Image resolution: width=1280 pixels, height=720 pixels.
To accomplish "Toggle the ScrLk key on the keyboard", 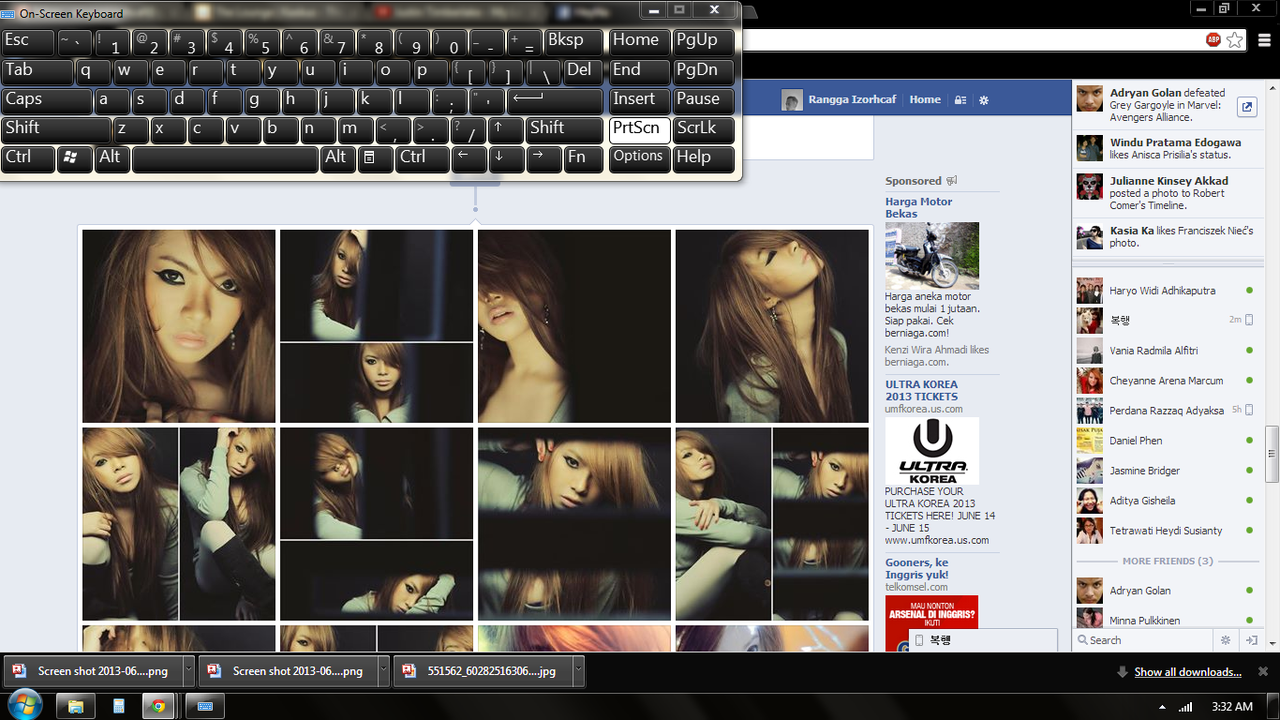I will 704,129.
